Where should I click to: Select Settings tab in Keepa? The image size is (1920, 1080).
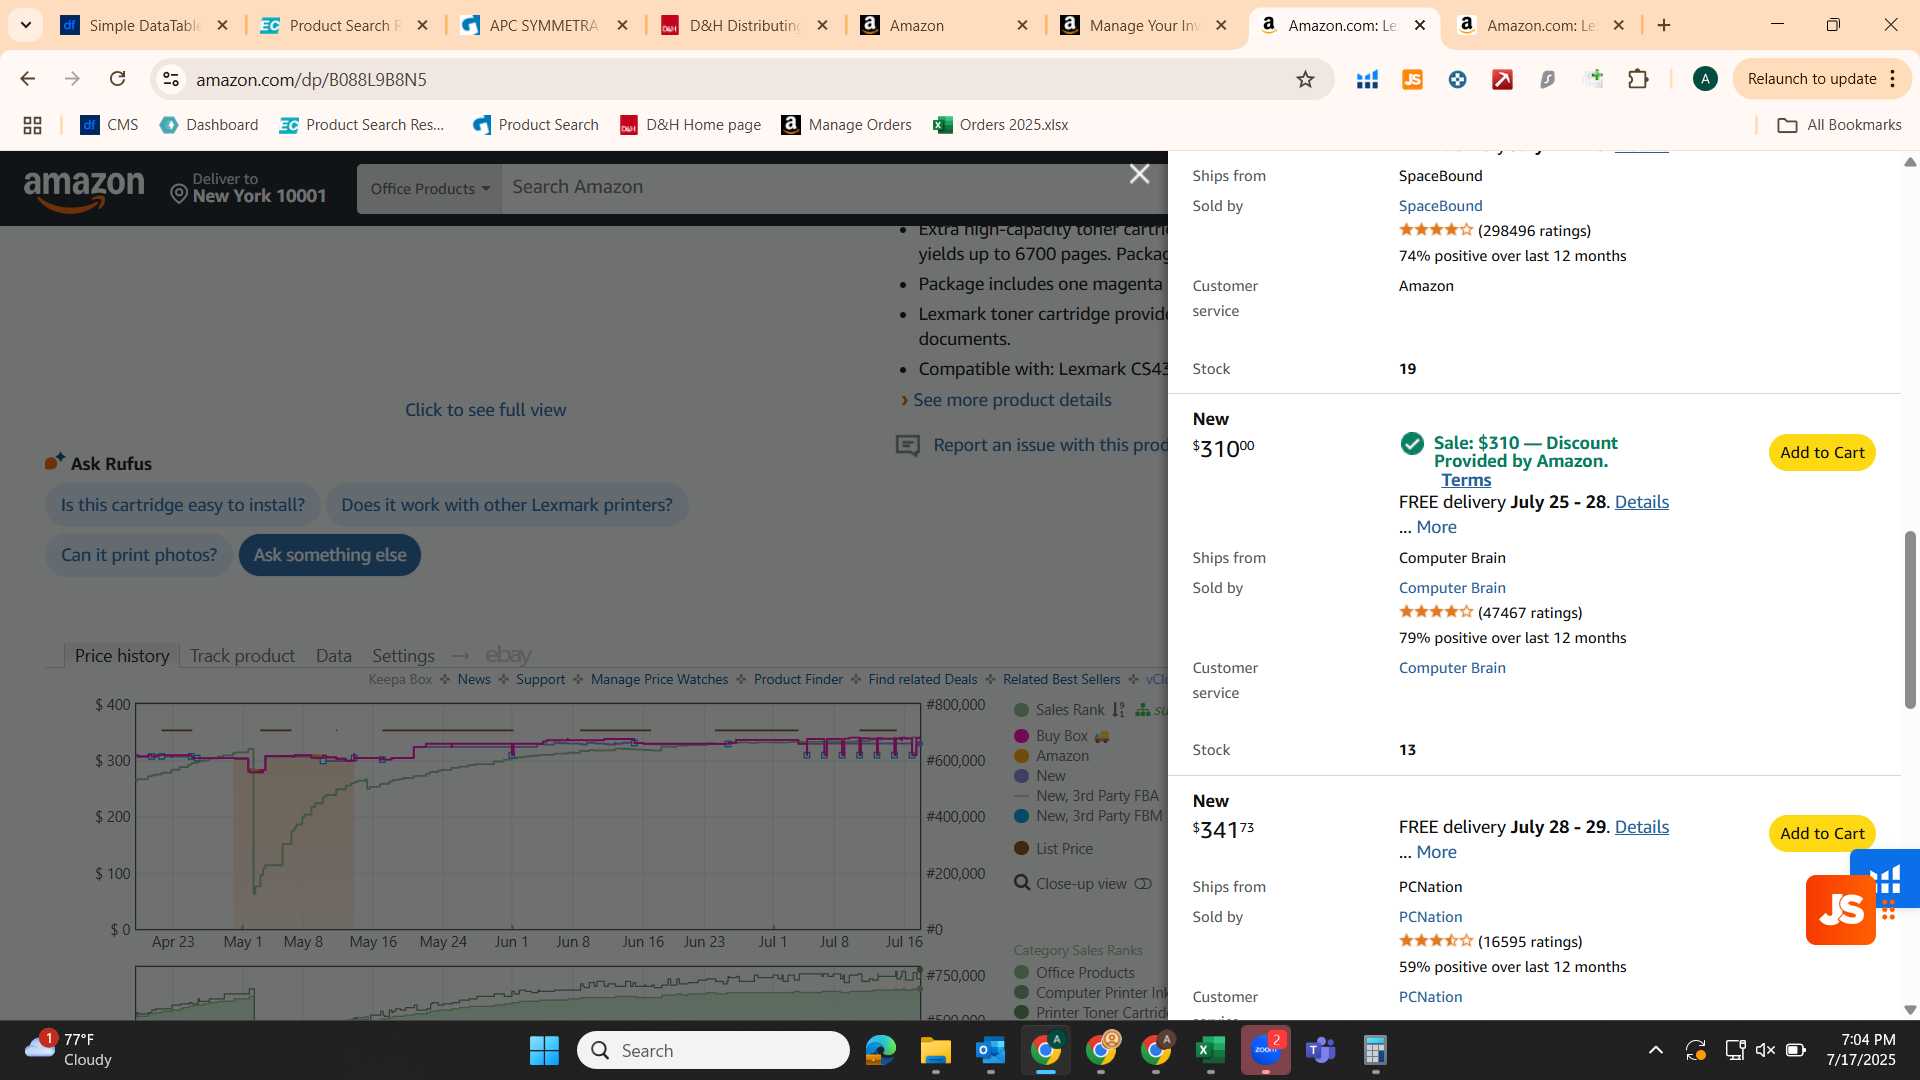403,656
